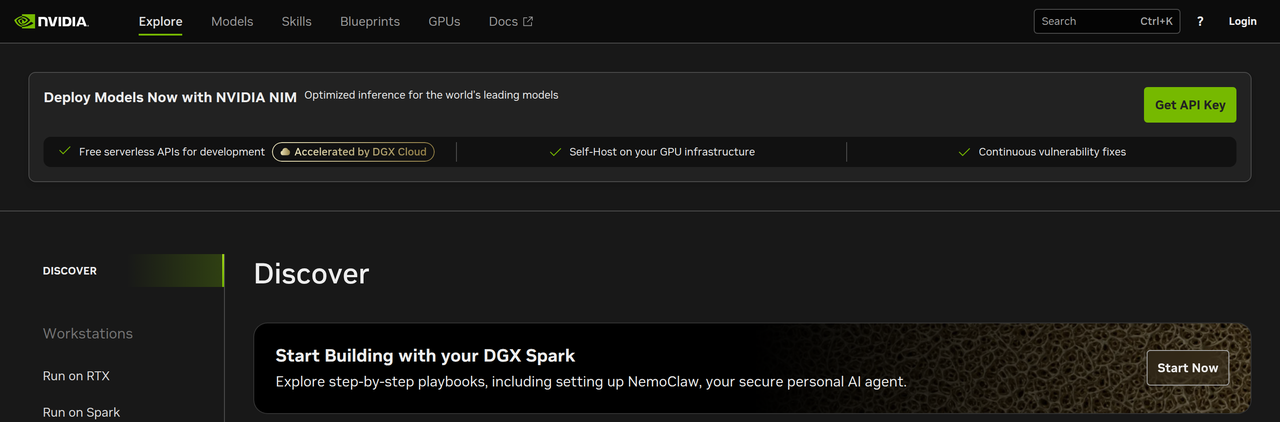
Task: Click the Start Now button
Action: click(1188, 368)
